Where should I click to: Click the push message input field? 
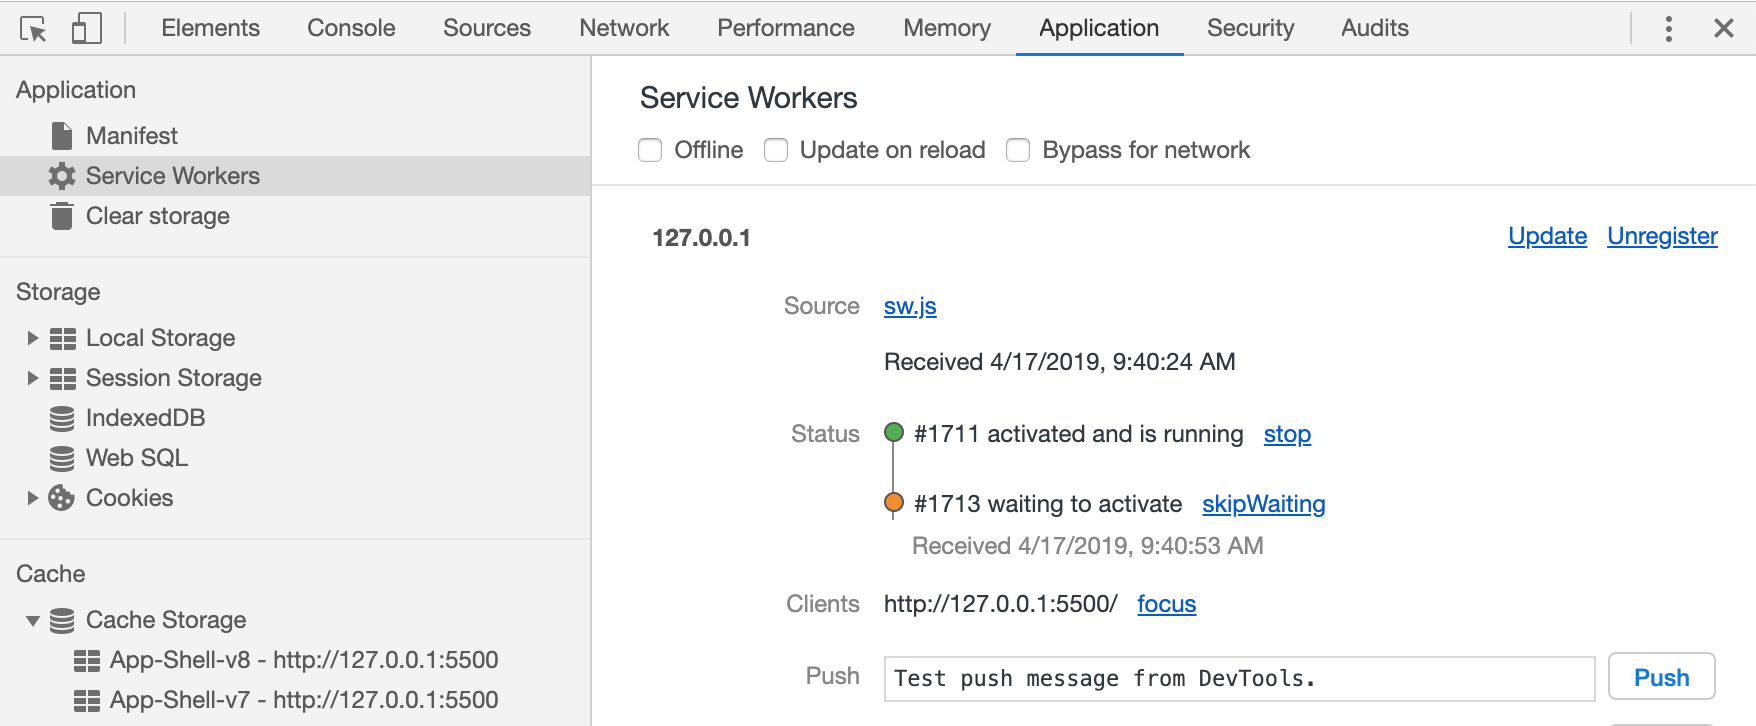pyautogui.click(x=1239, y=678)
